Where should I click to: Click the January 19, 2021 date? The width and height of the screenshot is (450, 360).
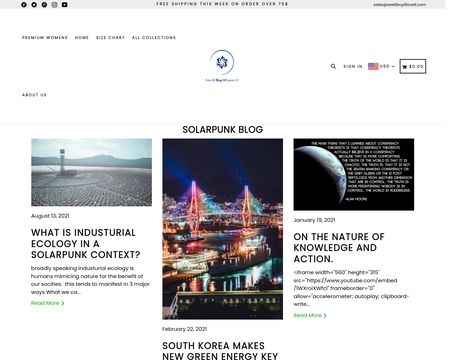coord(314,220)
